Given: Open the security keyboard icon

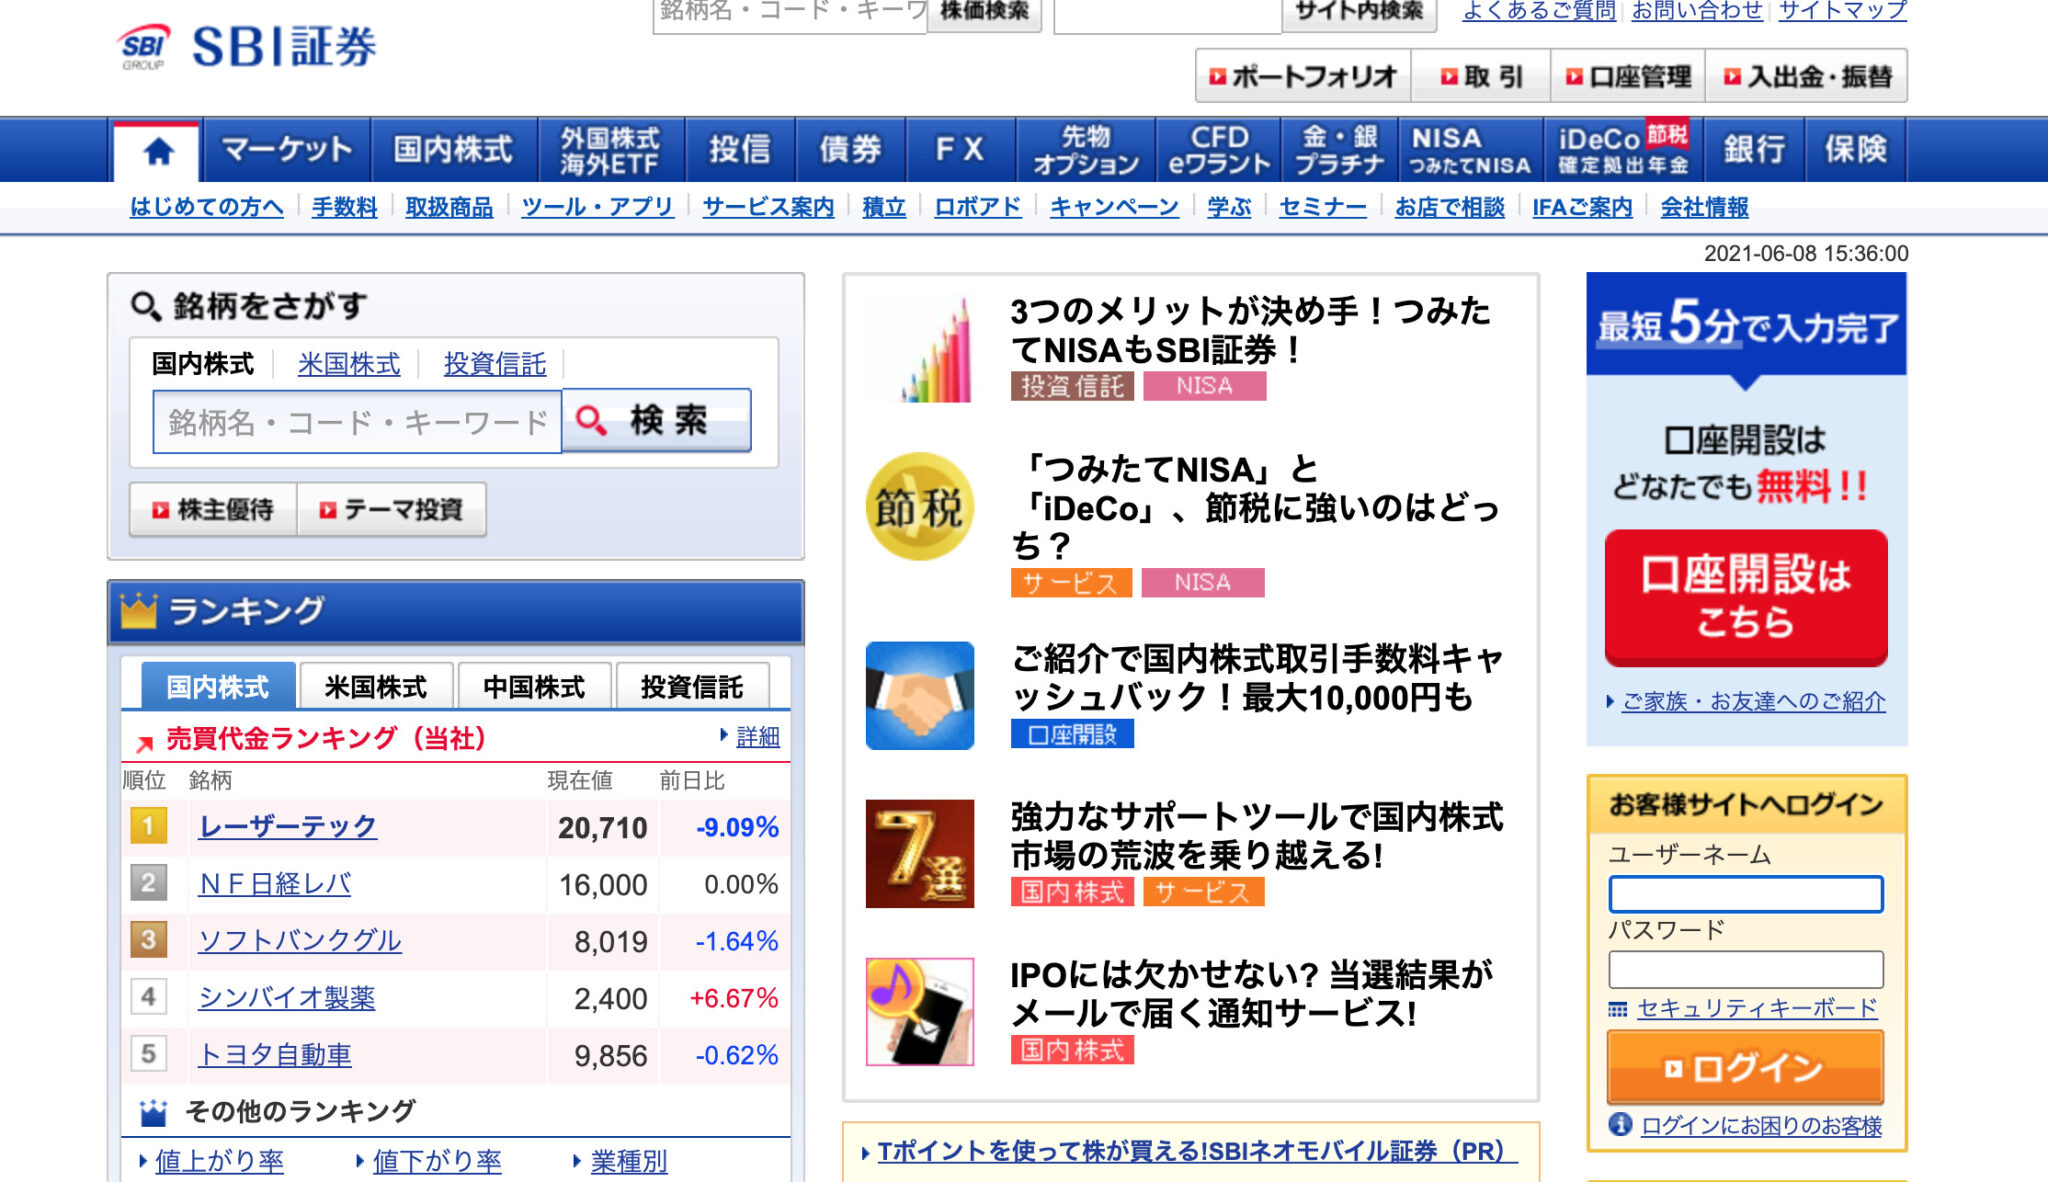Looking at the screenshot, I should (1617, 1009).
